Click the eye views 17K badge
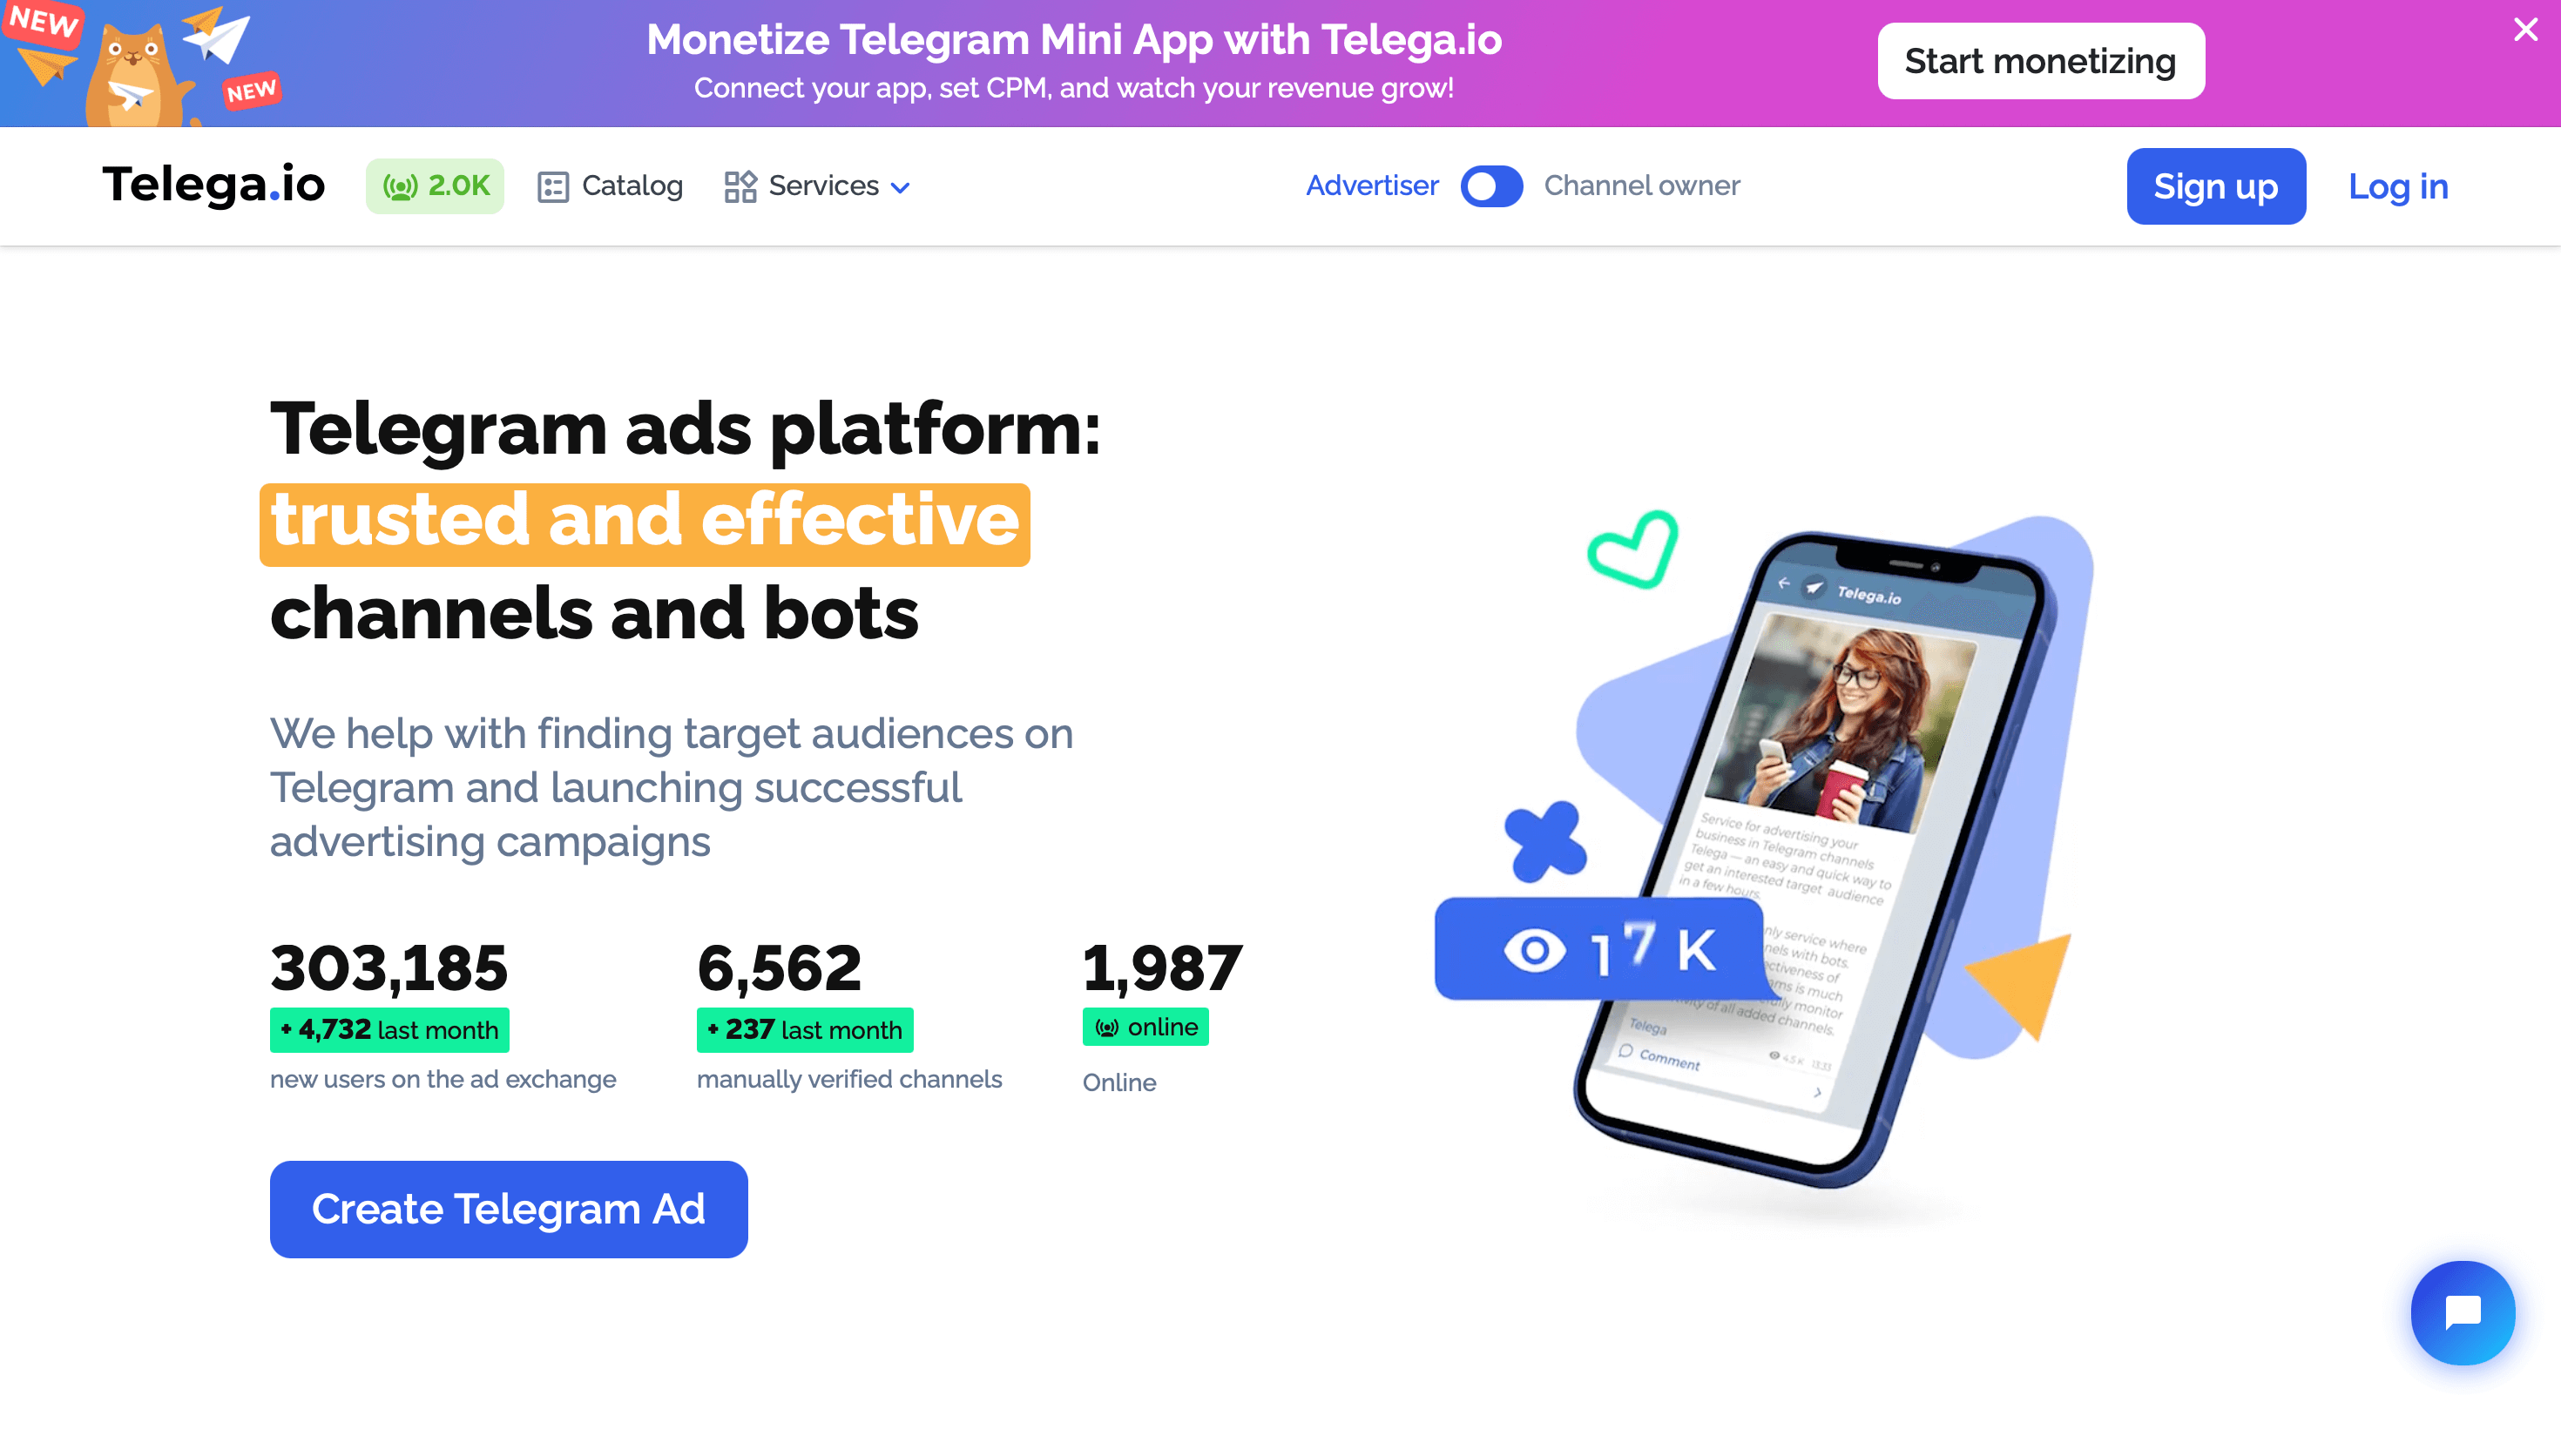Viewport: 2561px width, 1456px height. point(1599,949)
